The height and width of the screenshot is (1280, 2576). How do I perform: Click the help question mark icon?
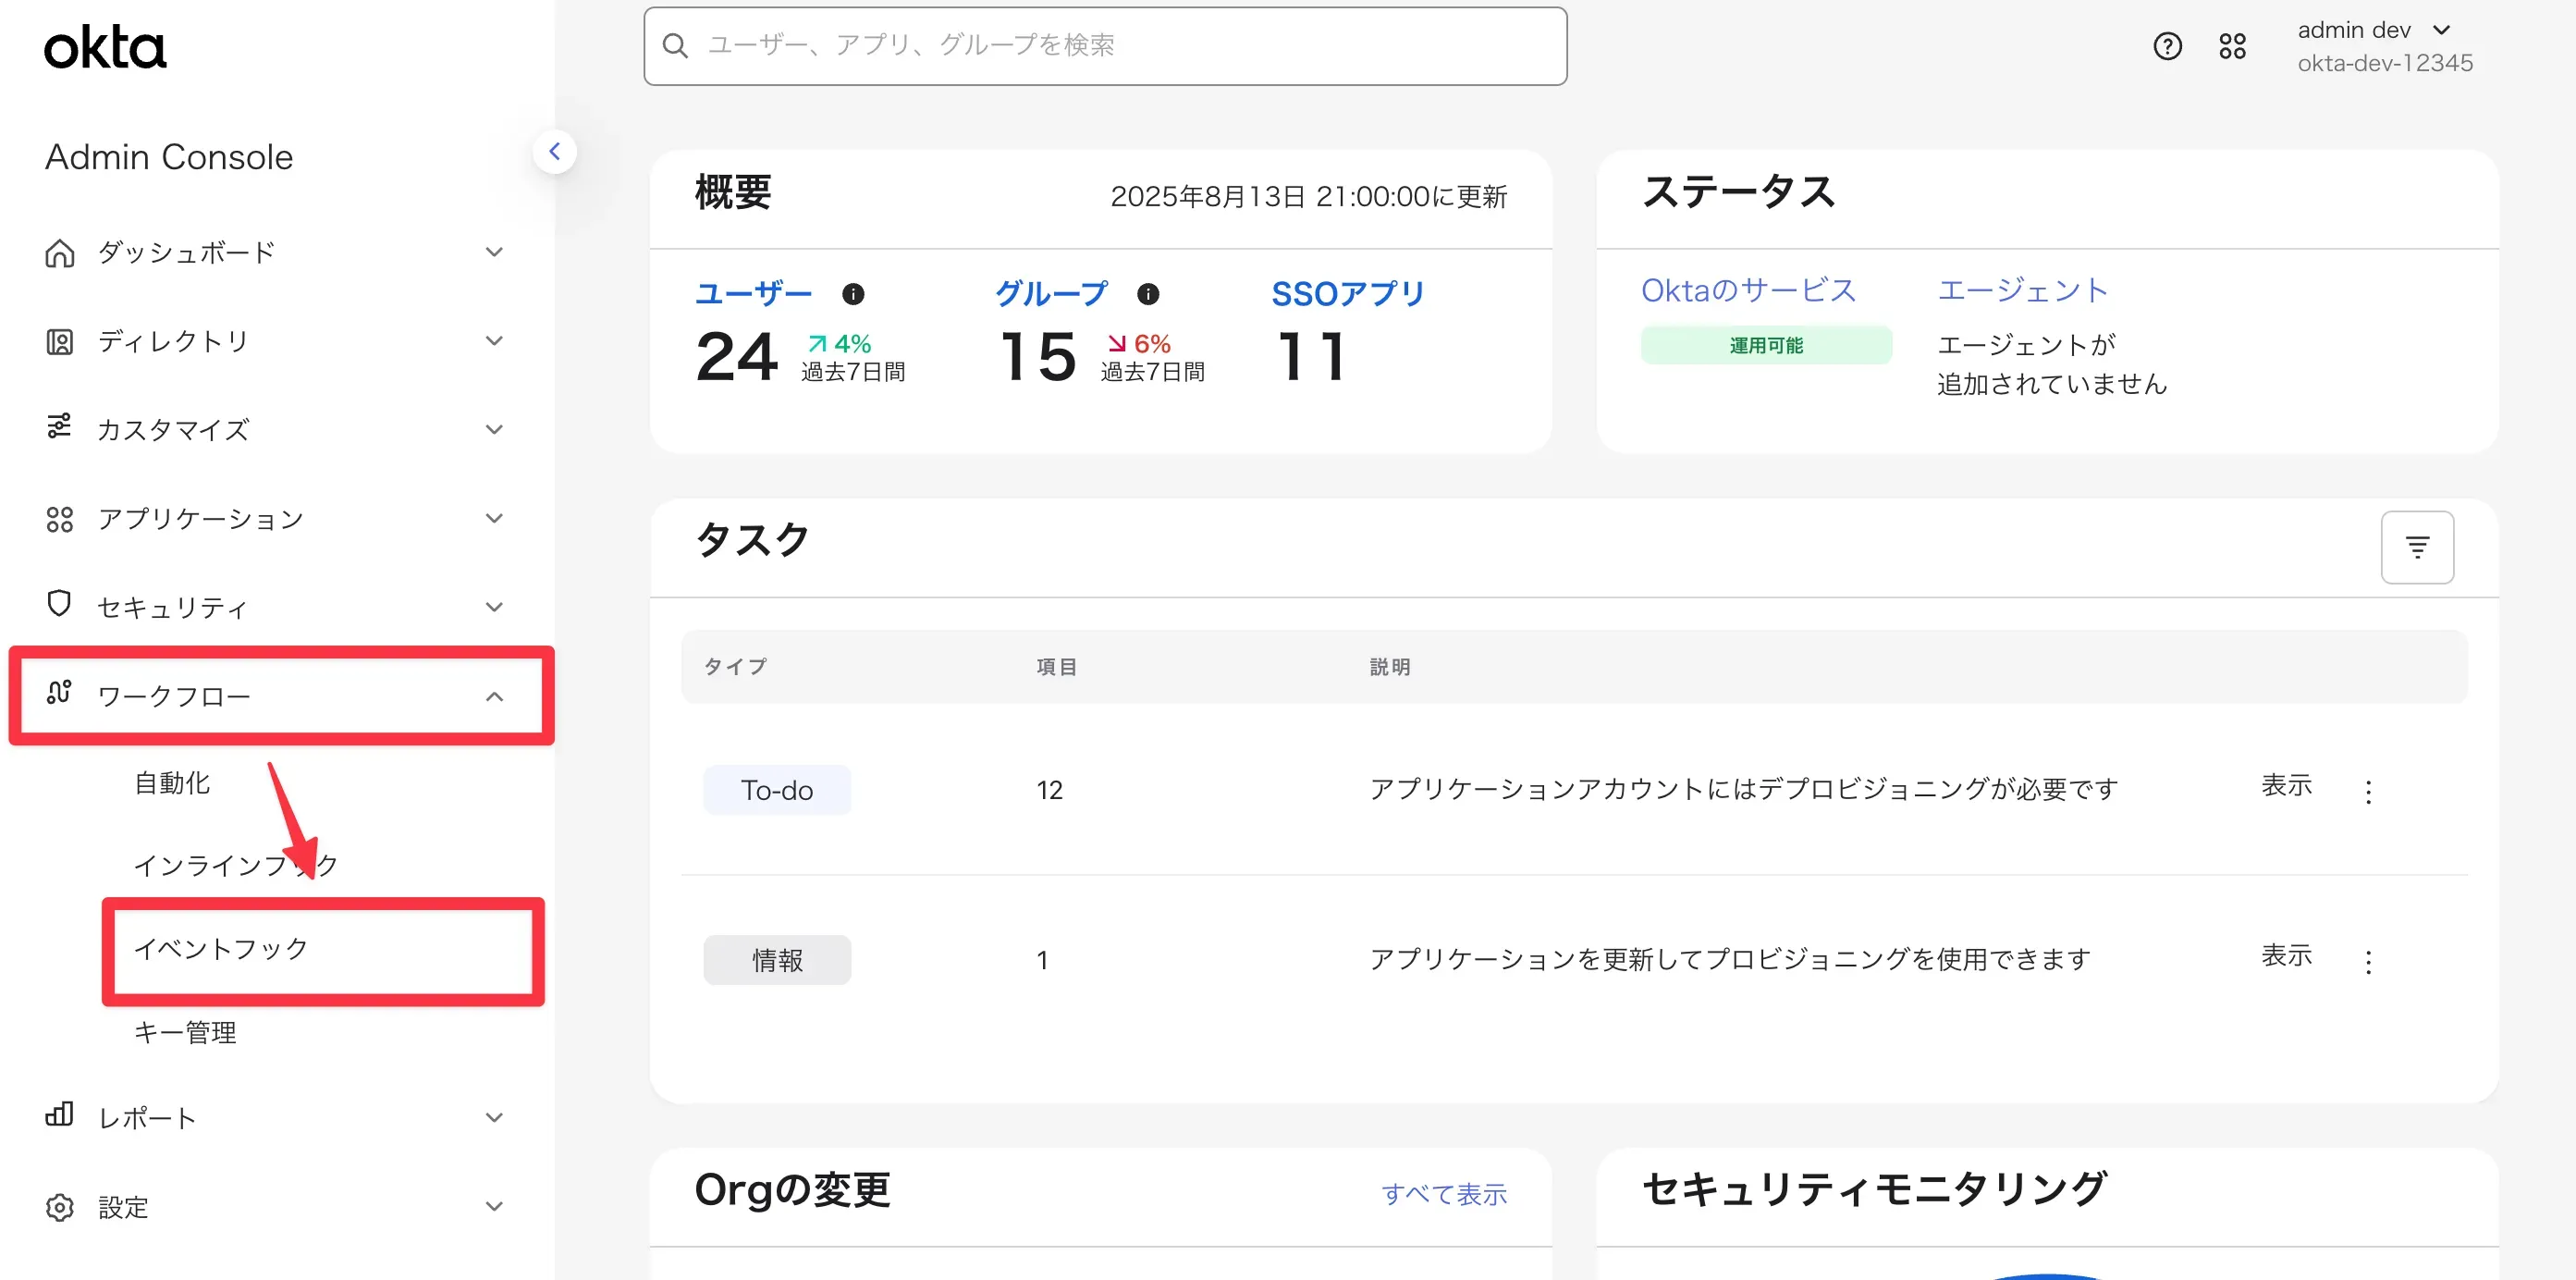[2167, 46]
